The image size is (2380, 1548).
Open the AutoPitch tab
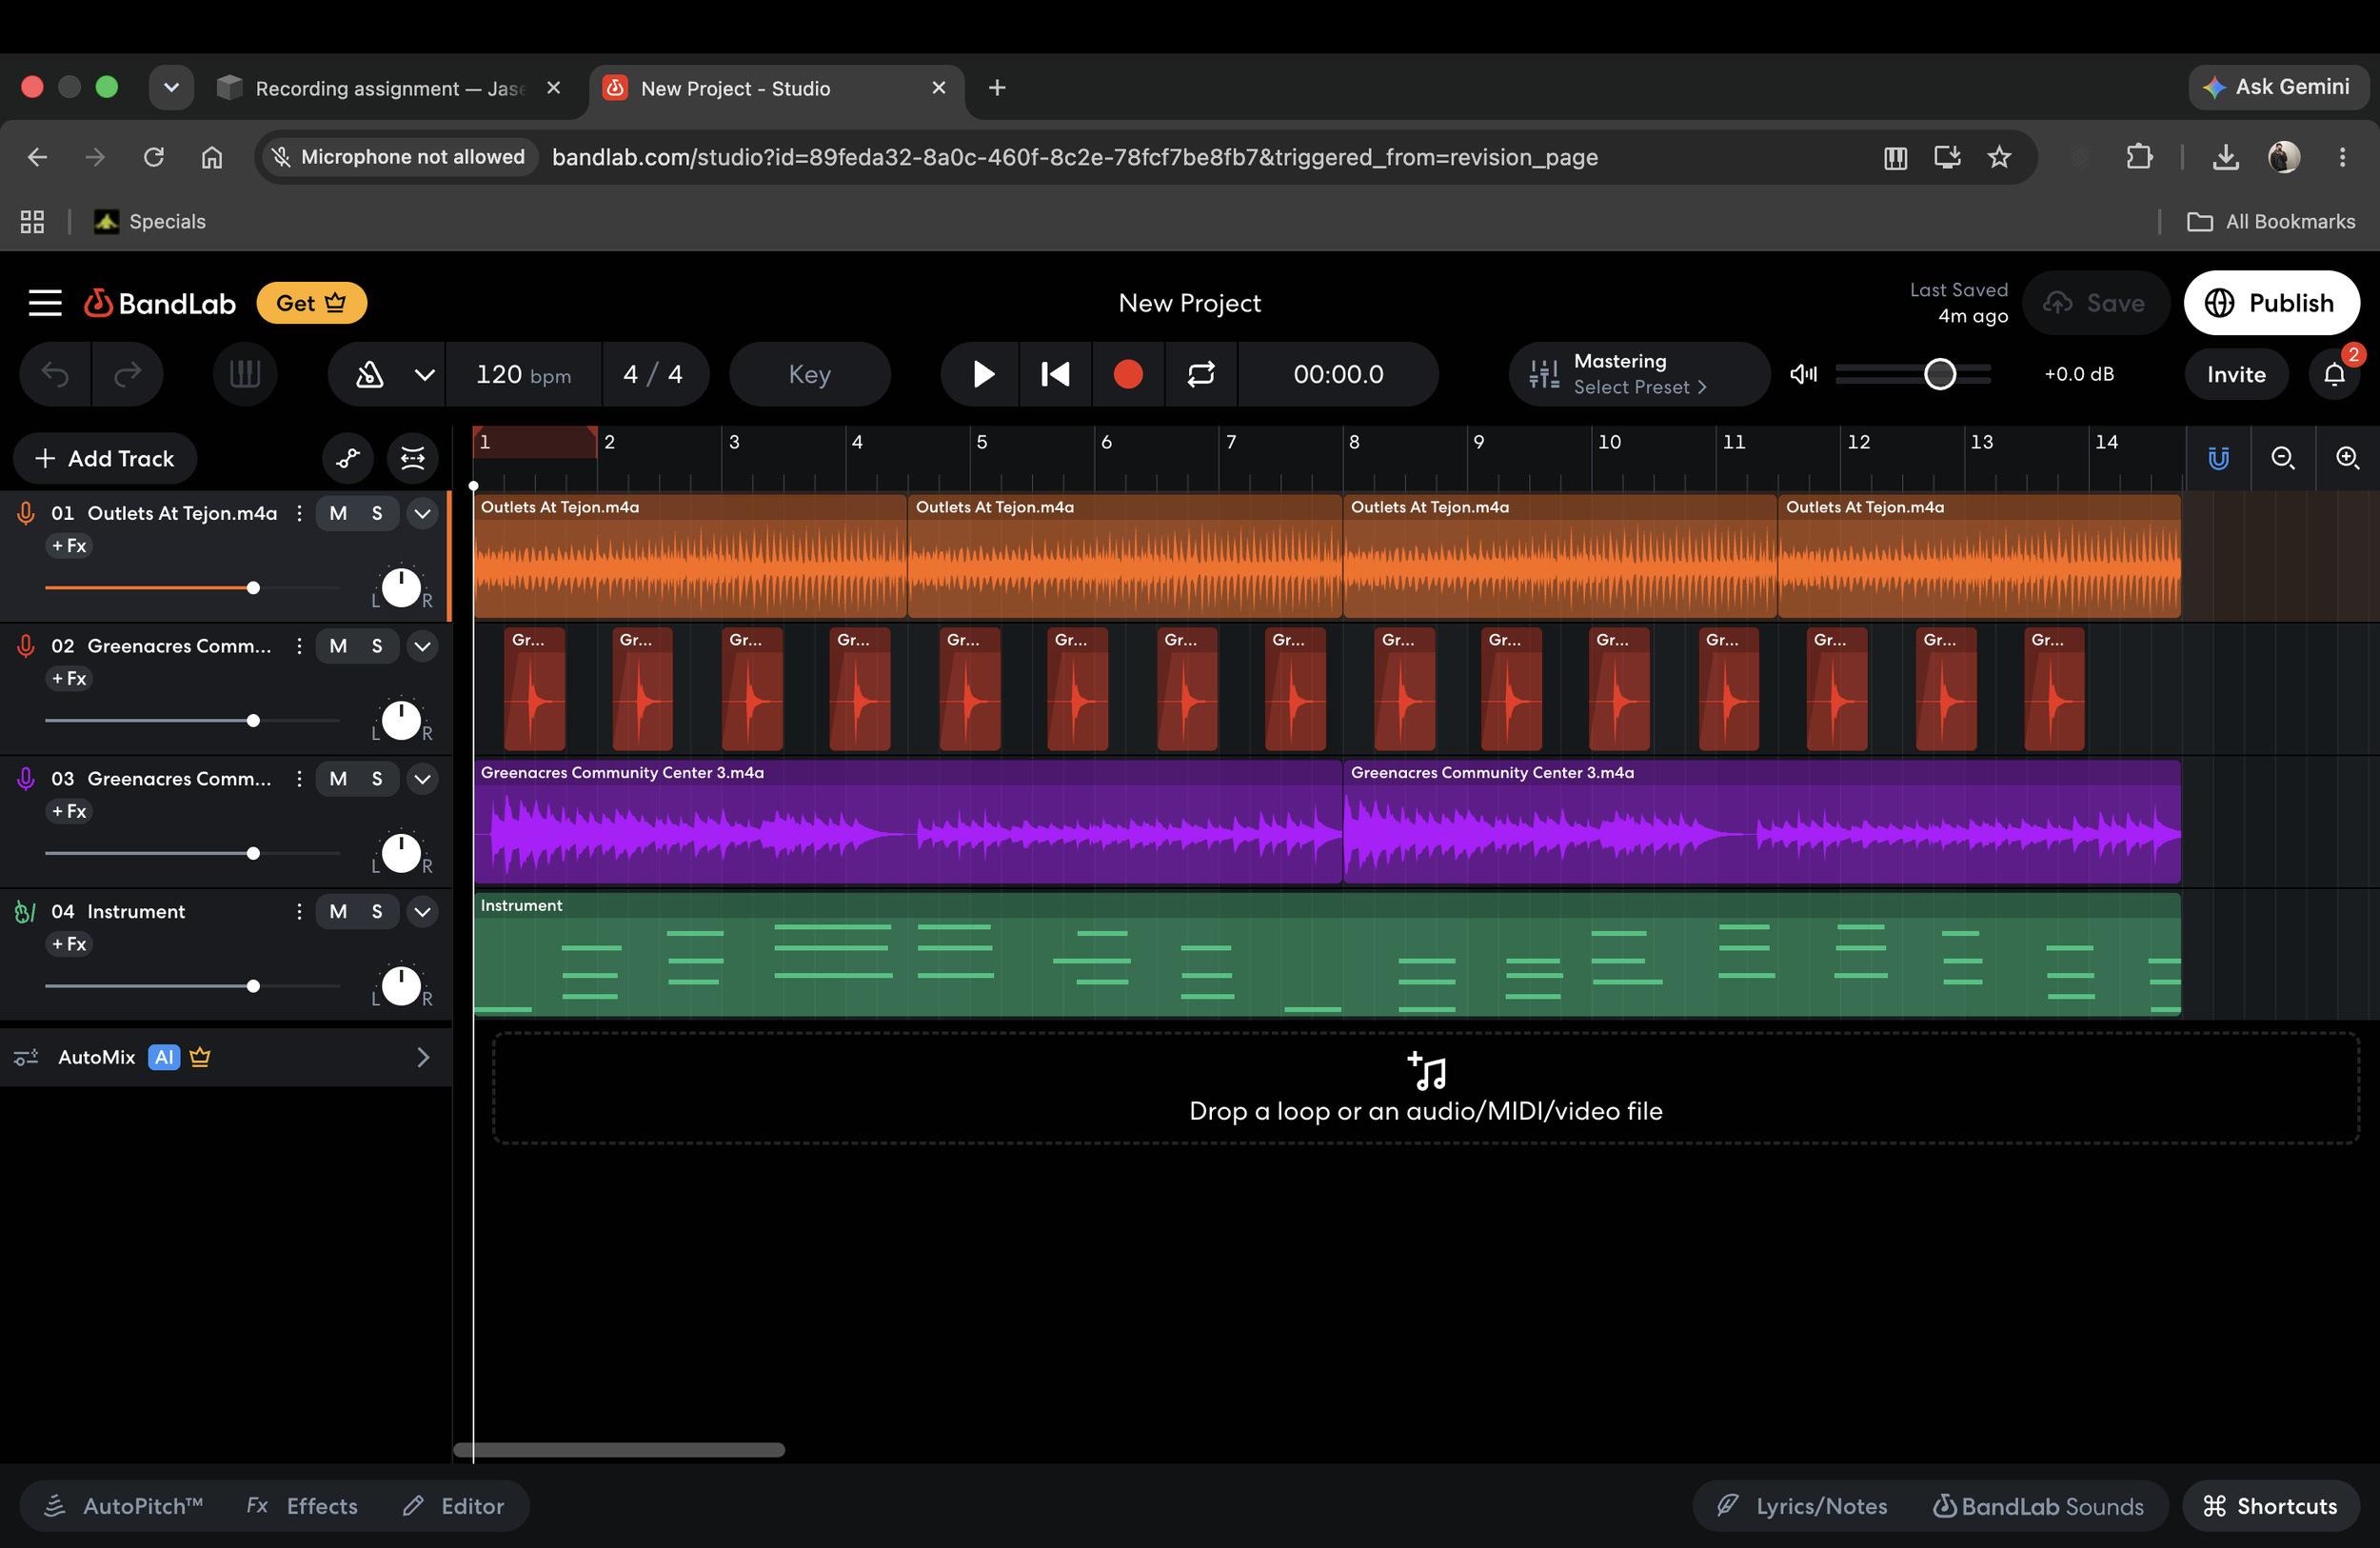click(125, 1506)
